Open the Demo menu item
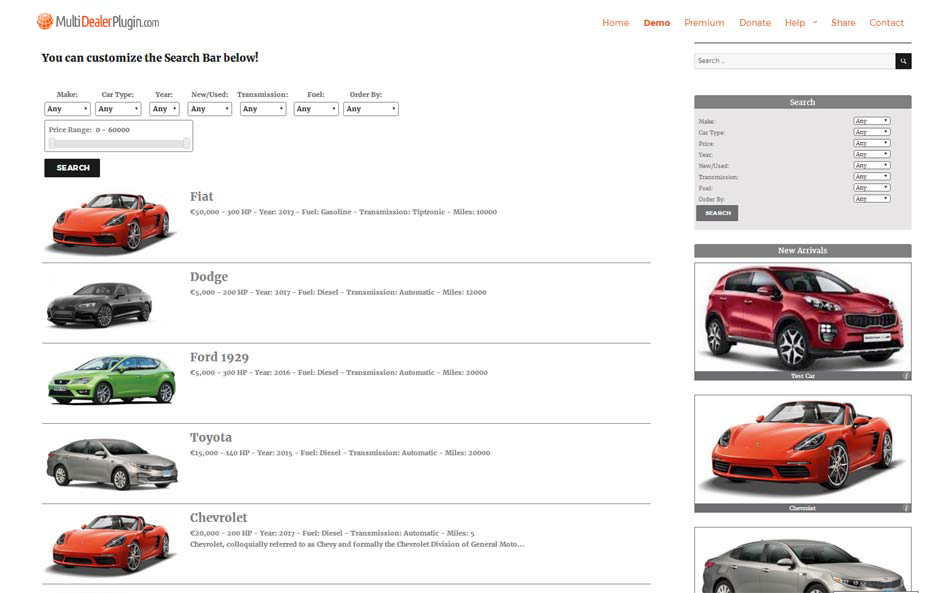The height and width of the screenshot is (593, 932). (657, 23)
